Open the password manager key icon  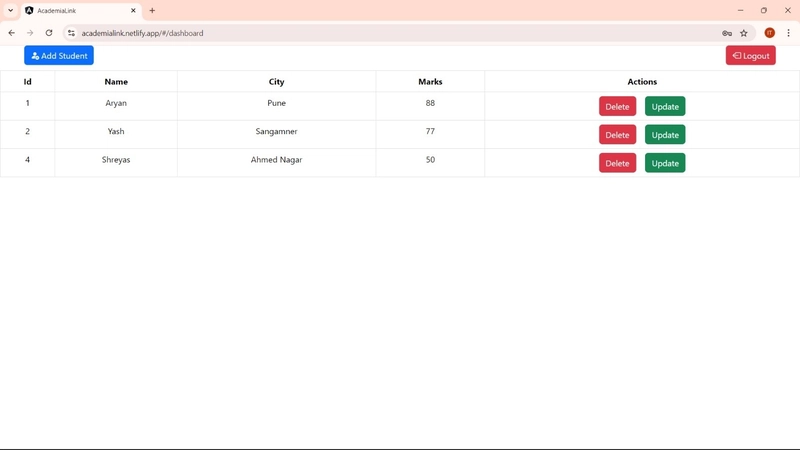pyautogui.click(x=727, y=33)
